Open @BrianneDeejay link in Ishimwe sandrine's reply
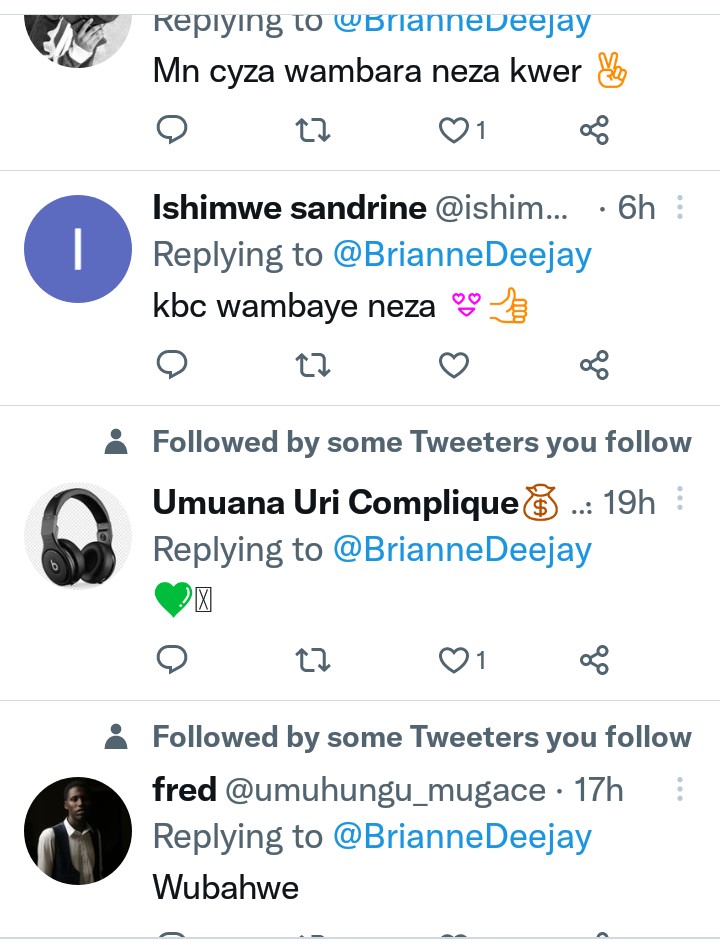The height and width of the screenshot is (942, 720). click(x=462, y=255)
